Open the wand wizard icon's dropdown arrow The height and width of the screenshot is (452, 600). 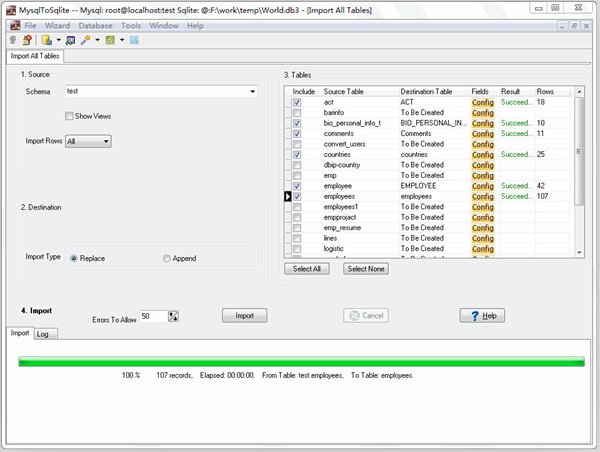pyautogui.click(x=98, y=40)
